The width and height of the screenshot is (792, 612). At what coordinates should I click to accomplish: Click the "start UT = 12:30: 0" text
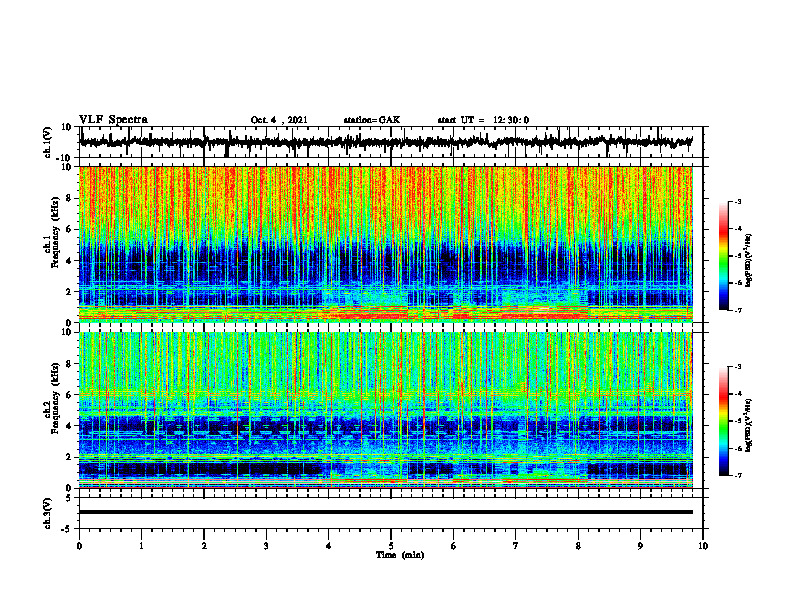pyautogui.click(x=483, y=120)
